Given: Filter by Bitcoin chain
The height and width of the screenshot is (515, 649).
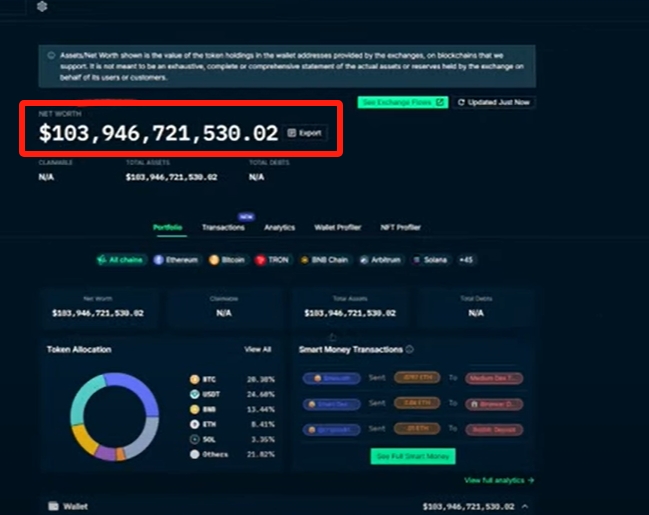Looking at the screenshot, I should coord(228,259).
